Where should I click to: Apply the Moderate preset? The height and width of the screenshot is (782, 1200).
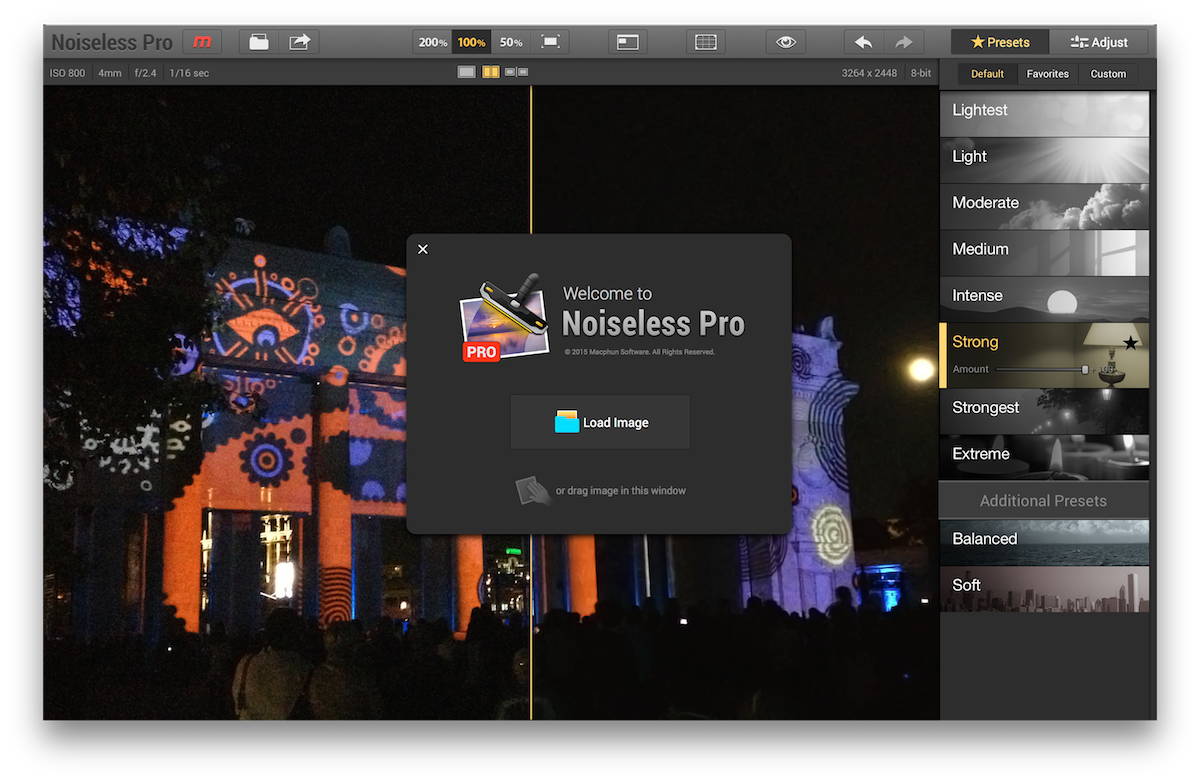tap(1044, 206)
